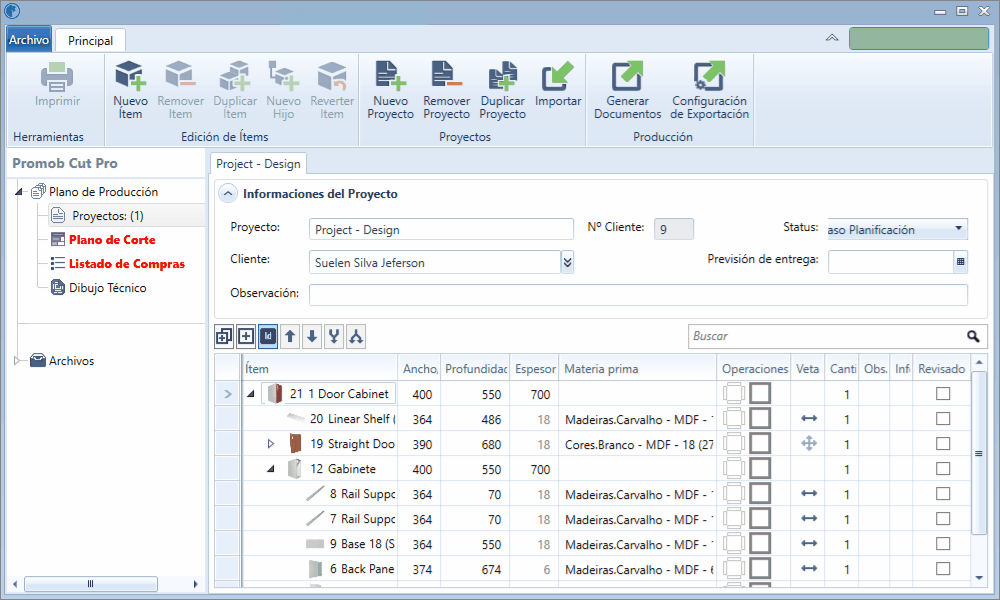Move item down with the down arrow

(x=312, y=336)
